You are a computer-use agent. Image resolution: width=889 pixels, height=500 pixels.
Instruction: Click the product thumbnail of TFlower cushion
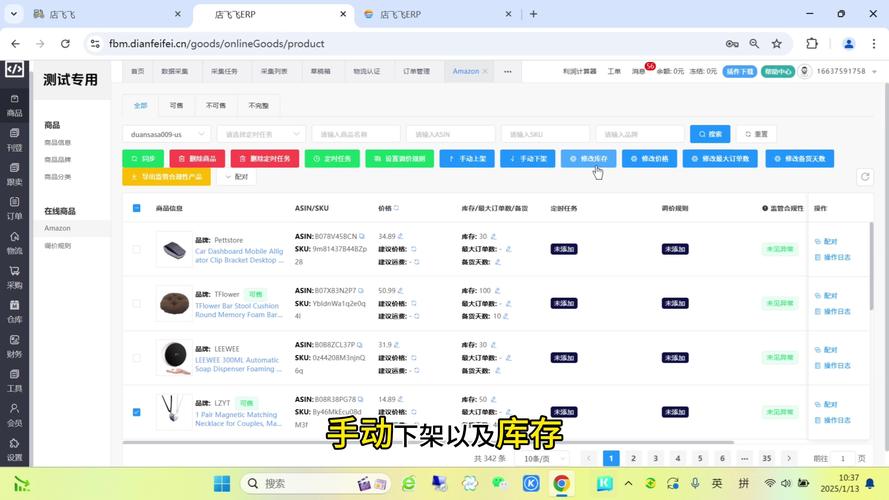click(175, 303)
